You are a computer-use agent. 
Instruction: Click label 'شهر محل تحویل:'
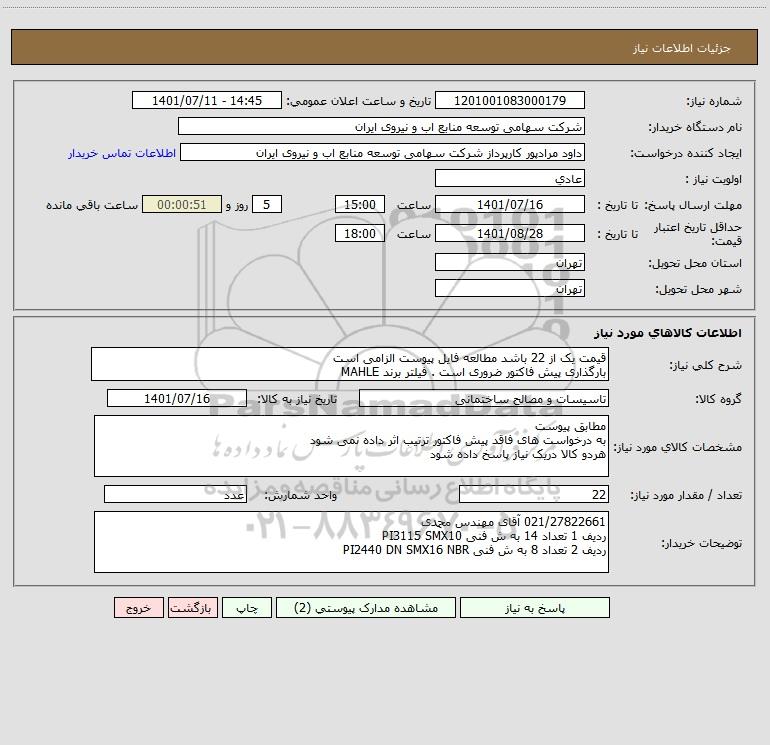[699, 289]
